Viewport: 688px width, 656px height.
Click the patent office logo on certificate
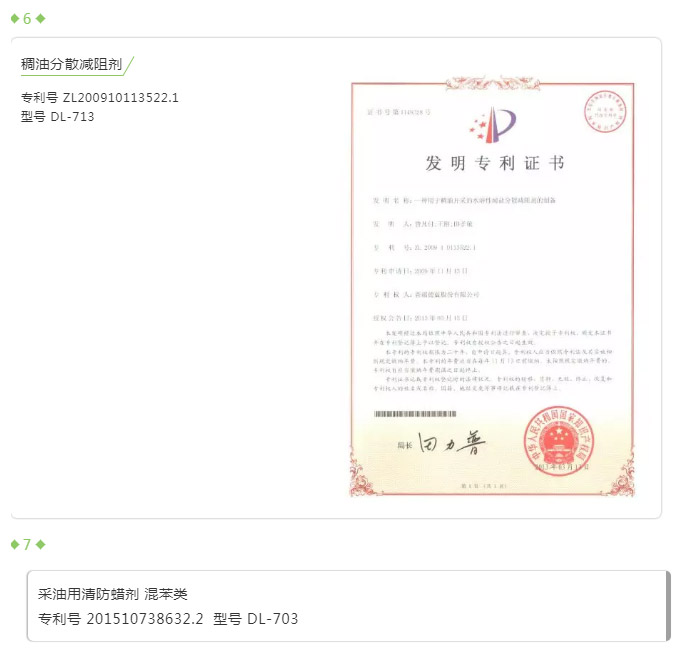pyautogui.click(x=493, y=125)
